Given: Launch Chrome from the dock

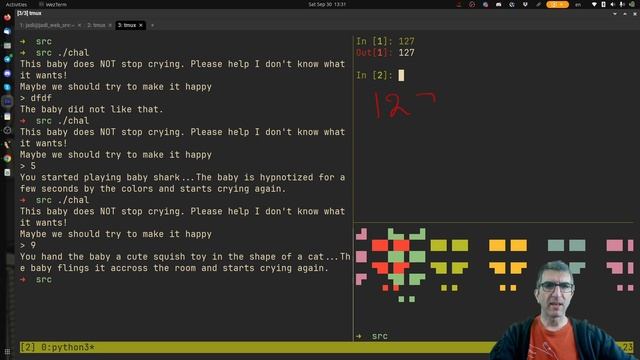Looking at the screenshot, I should (7, 158).
